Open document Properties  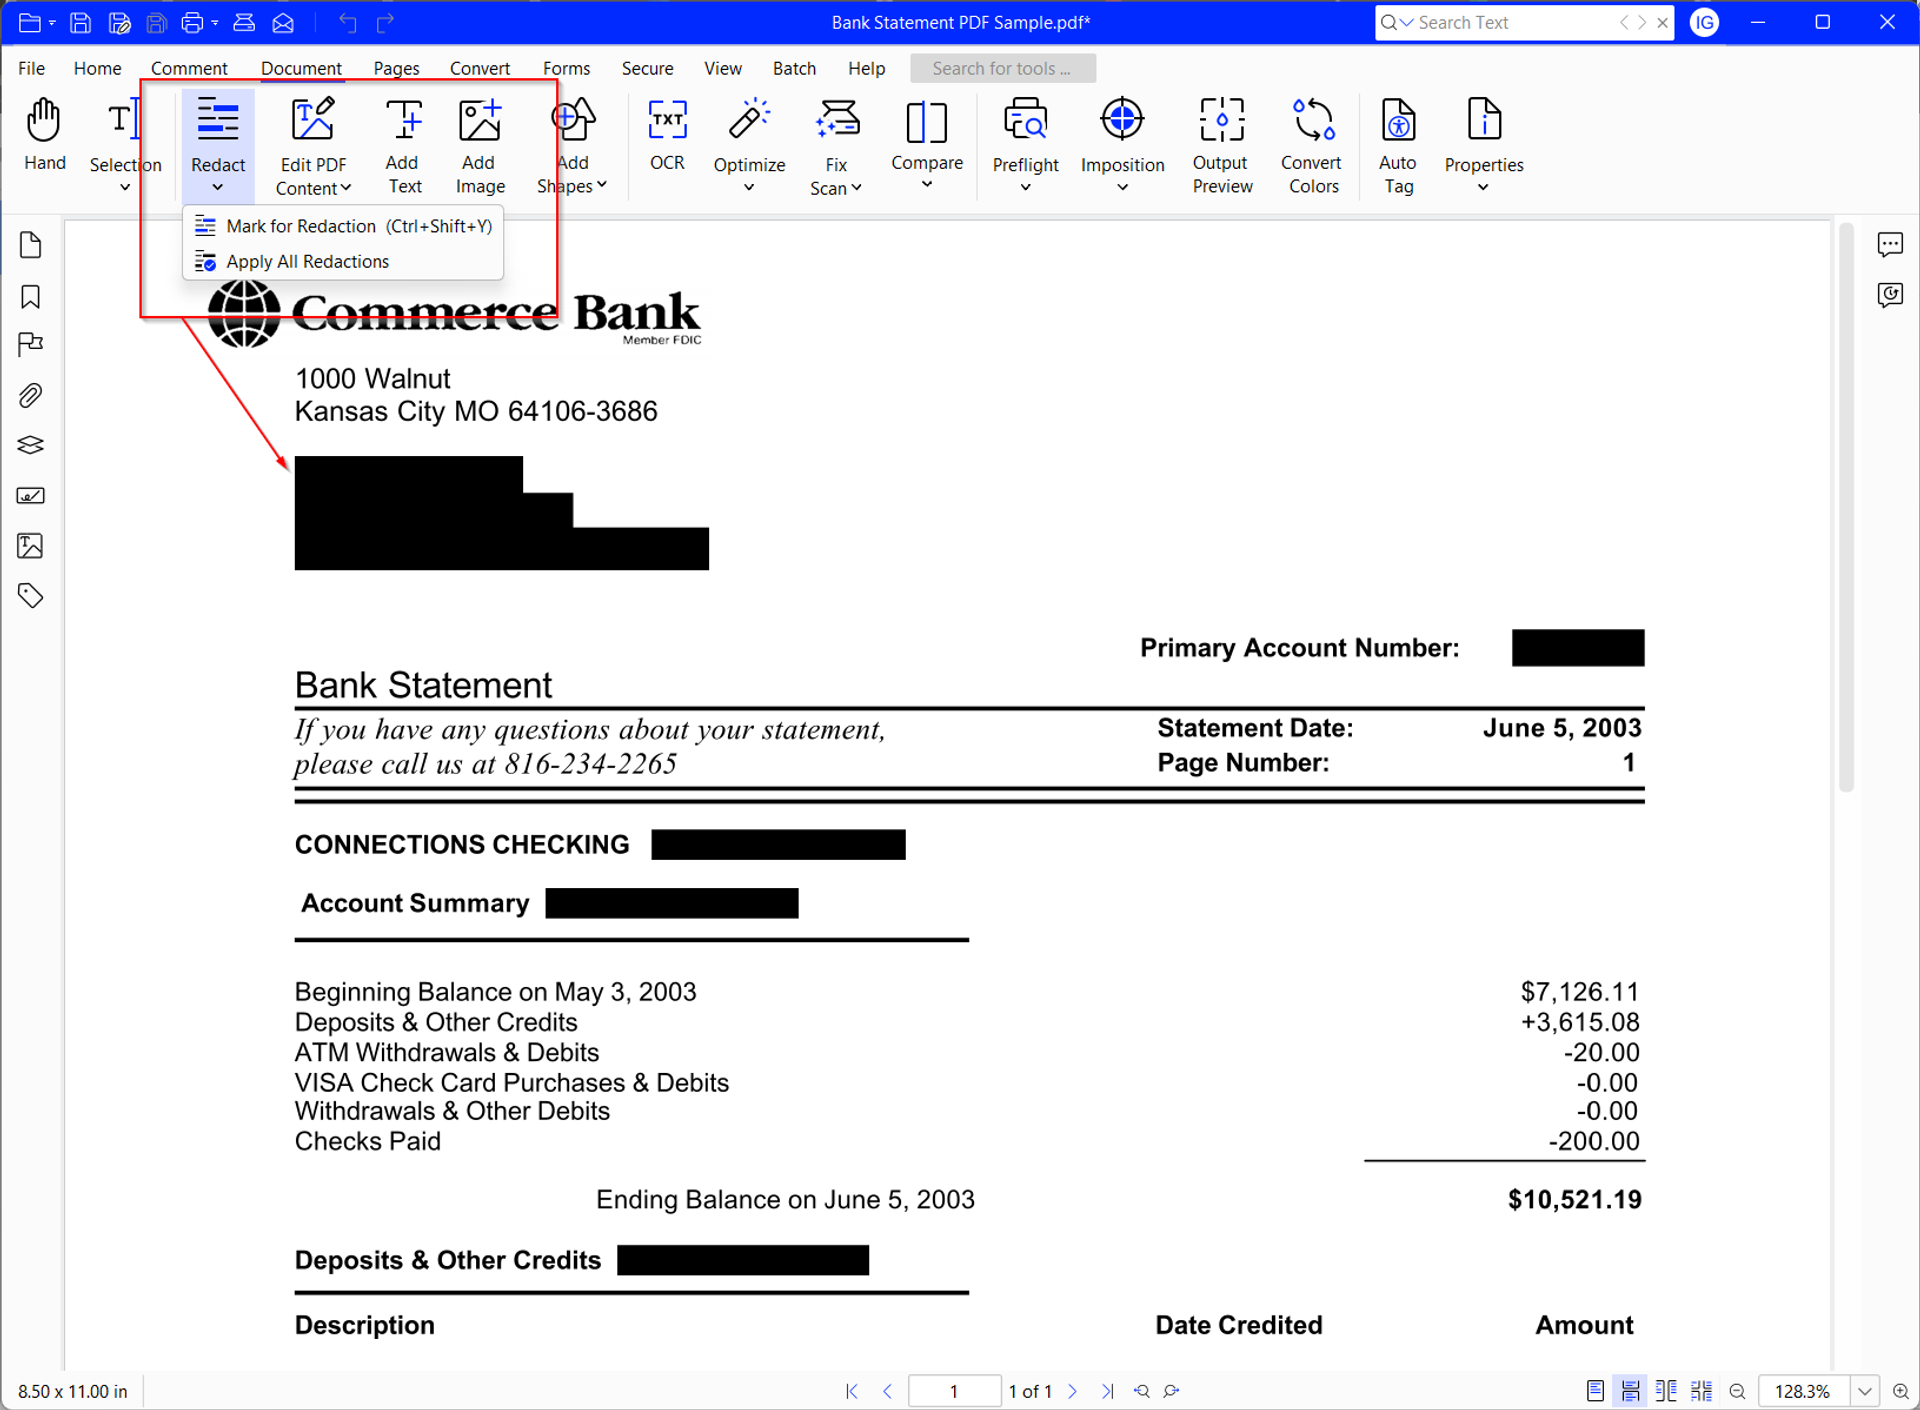pos(1484,146)
